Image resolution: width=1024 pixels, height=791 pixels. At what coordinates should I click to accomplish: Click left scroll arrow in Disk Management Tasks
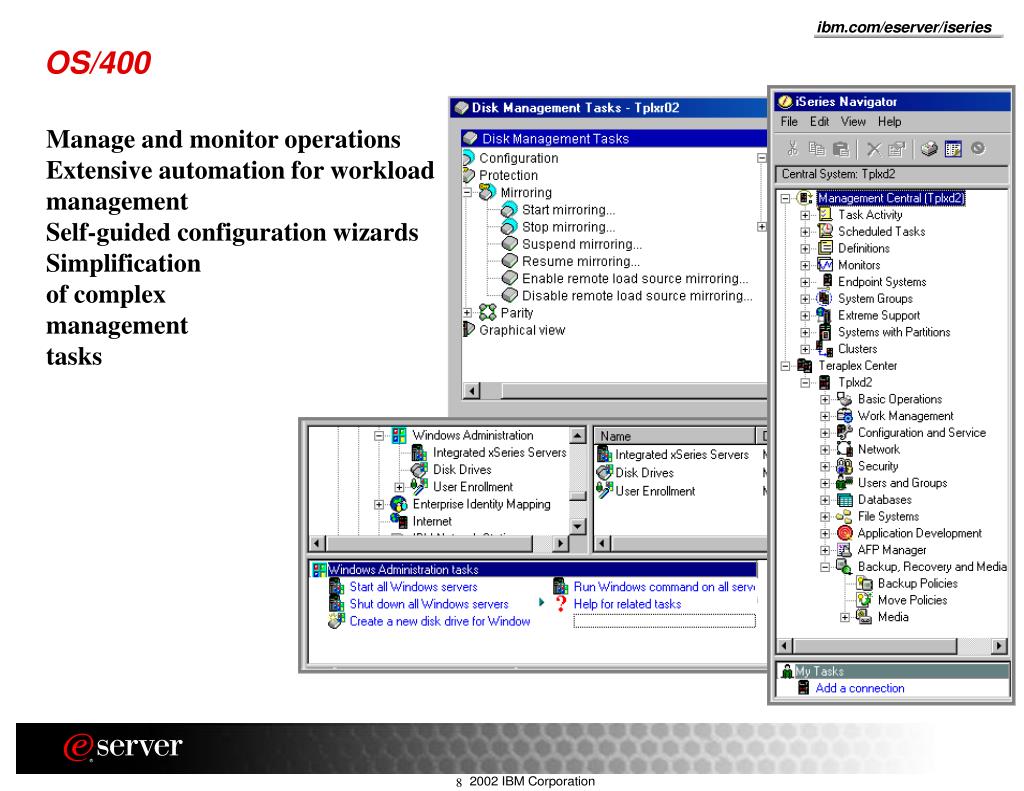point(471,391)
